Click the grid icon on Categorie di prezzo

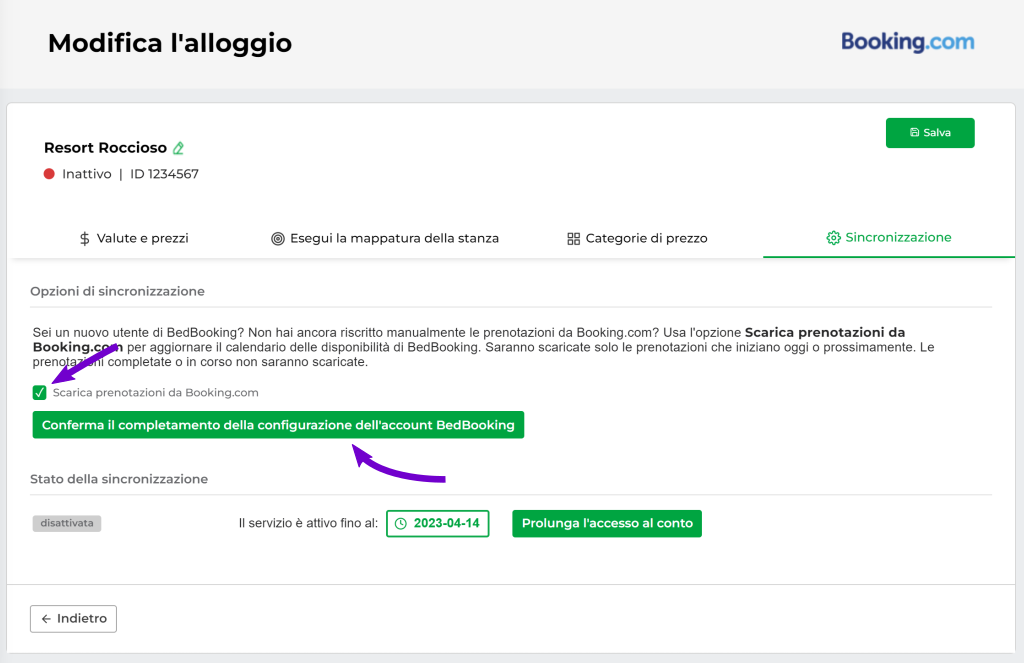coord(573,238)
